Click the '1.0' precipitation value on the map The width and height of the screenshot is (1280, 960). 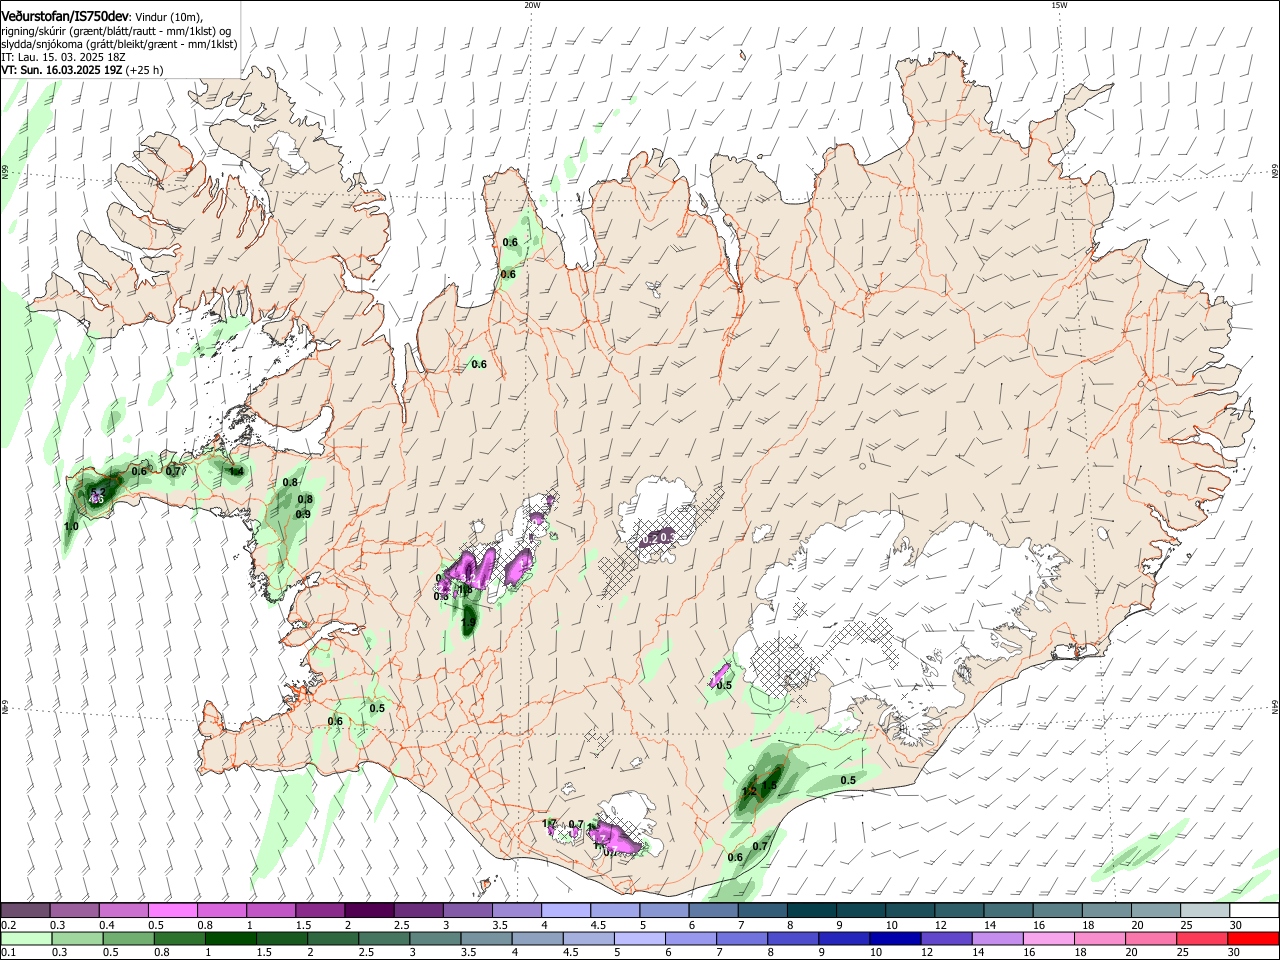tap(71, 527)
